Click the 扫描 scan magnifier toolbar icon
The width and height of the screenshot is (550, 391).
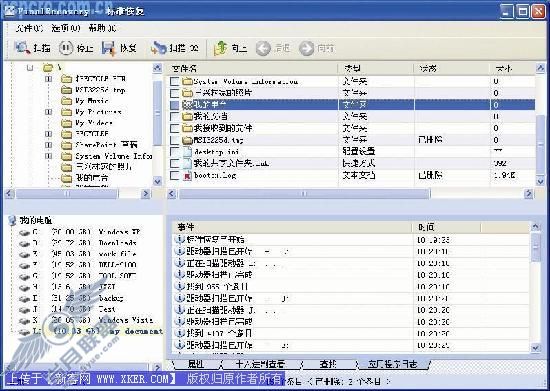click(x=22, y=48)
